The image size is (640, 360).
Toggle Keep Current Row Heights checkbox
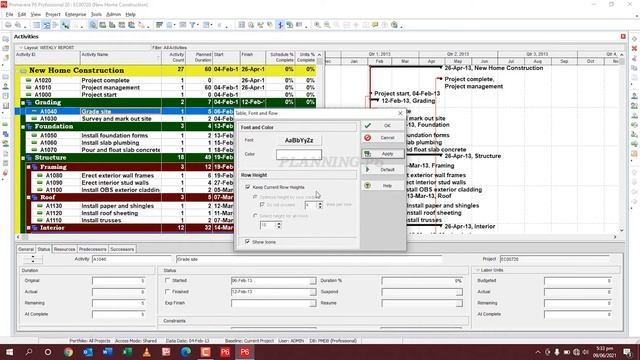pyautogui.click(x=247, y=187)
